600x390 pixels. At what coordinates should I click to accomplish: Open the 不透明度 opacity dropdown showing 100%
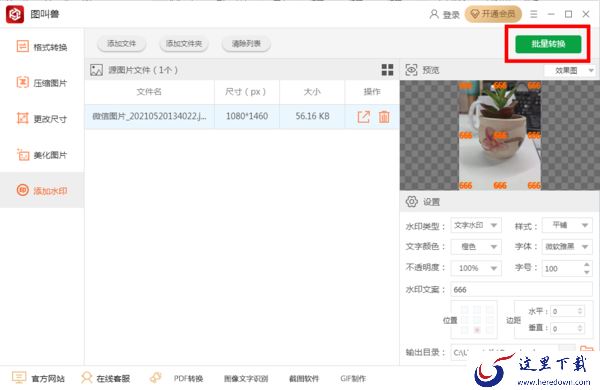[x=476, y=268]
